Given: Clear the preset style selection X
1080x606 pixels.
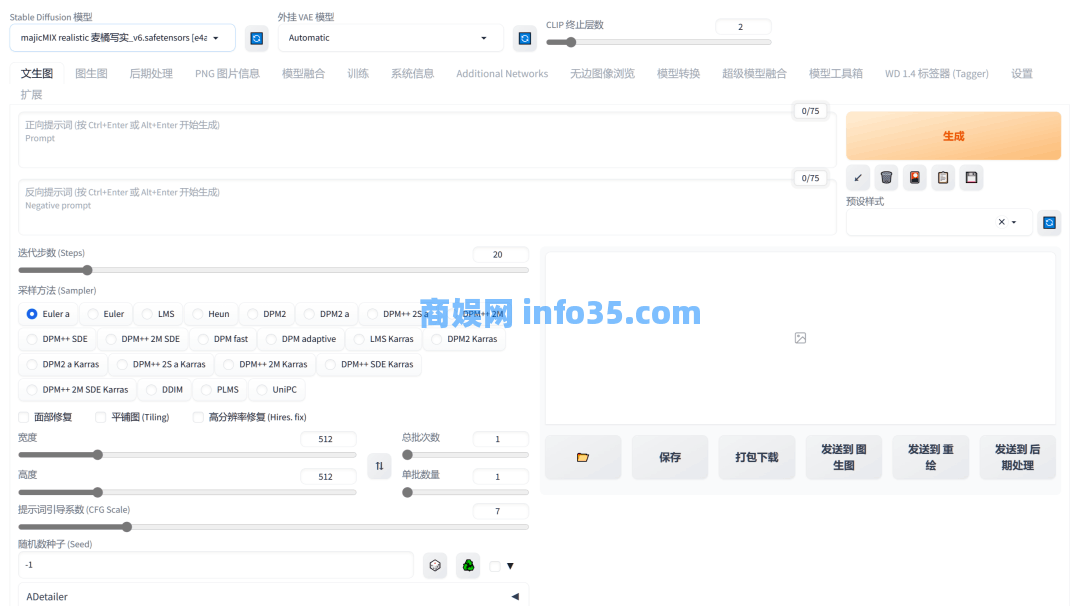Looking at the screenshot, I should [x=1001, y=222].
